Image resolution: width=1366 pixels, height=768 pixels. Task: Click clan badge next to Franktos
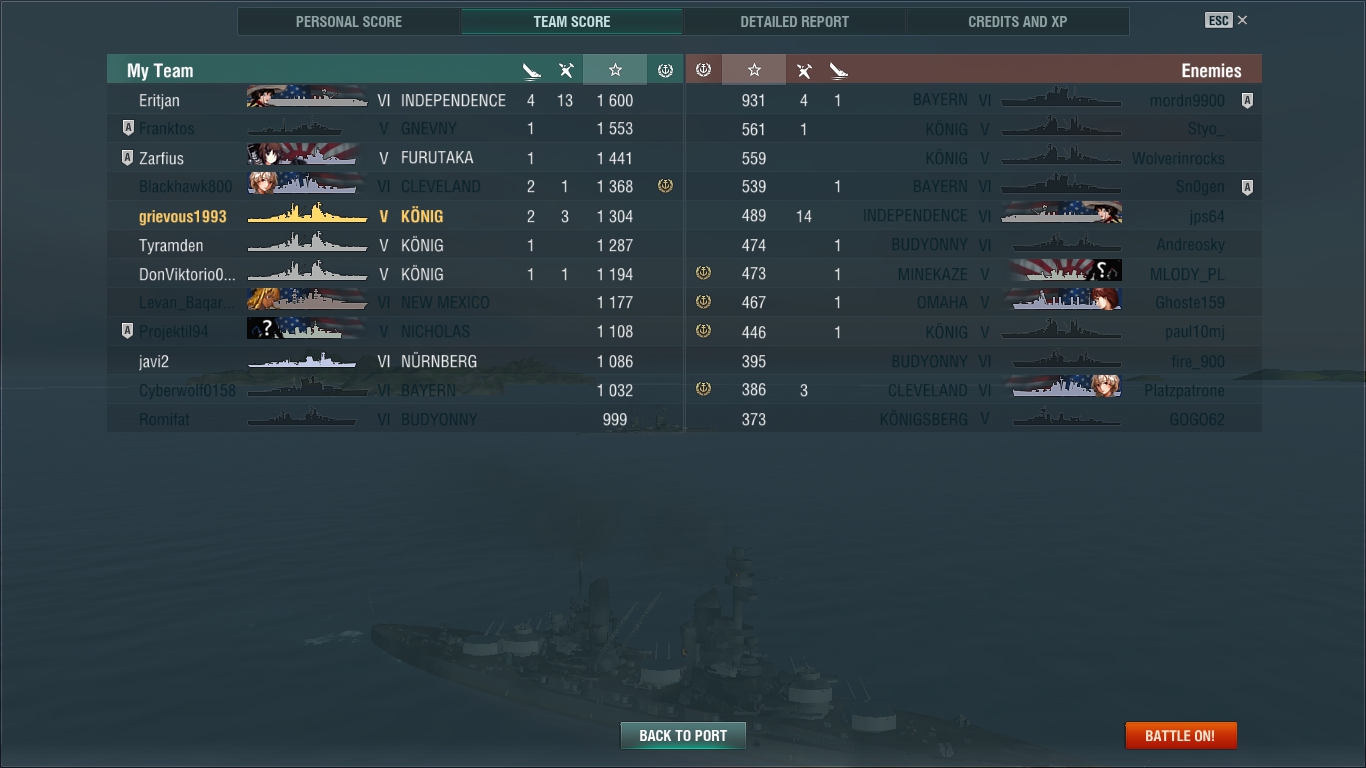click(127, 129)
